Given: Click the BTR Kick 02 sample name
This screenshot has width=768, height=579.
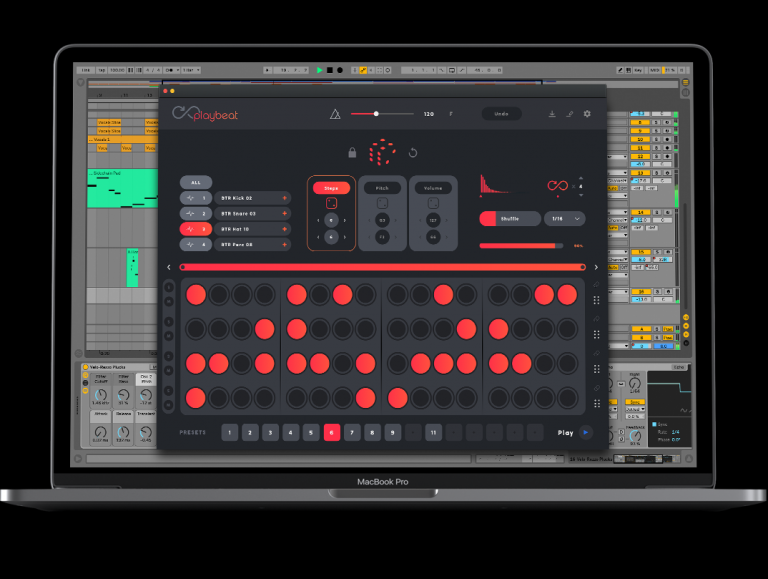Looking at the screenshot, I should (237, 198).
